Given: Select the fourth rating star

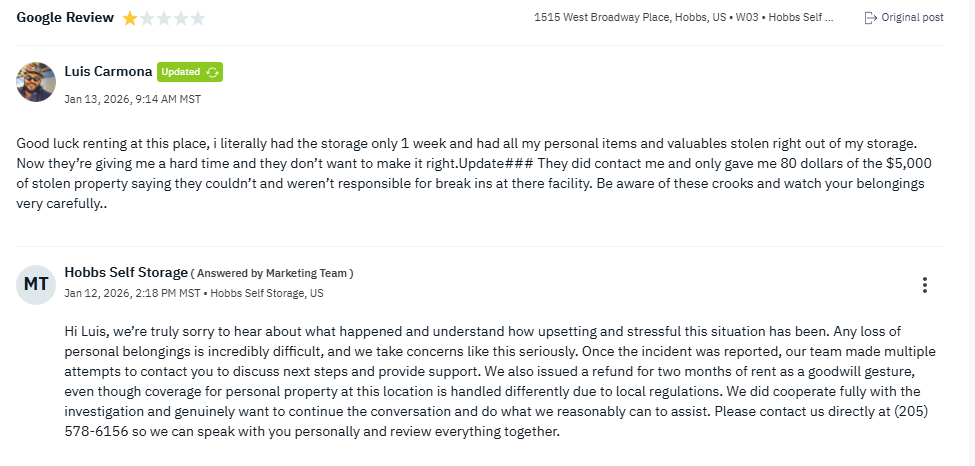Looking at the screenshot, I should tap(181, 18).
